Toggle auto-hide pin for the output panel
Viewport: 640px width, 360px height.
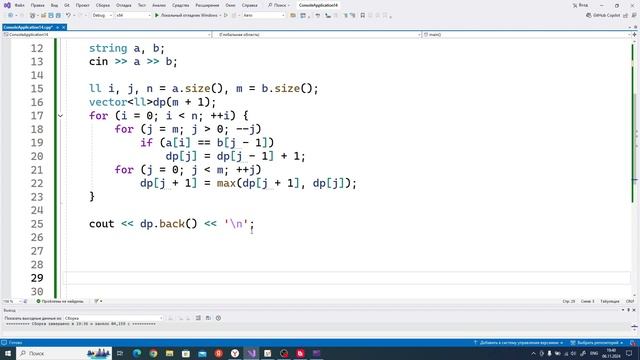point(629,310)
